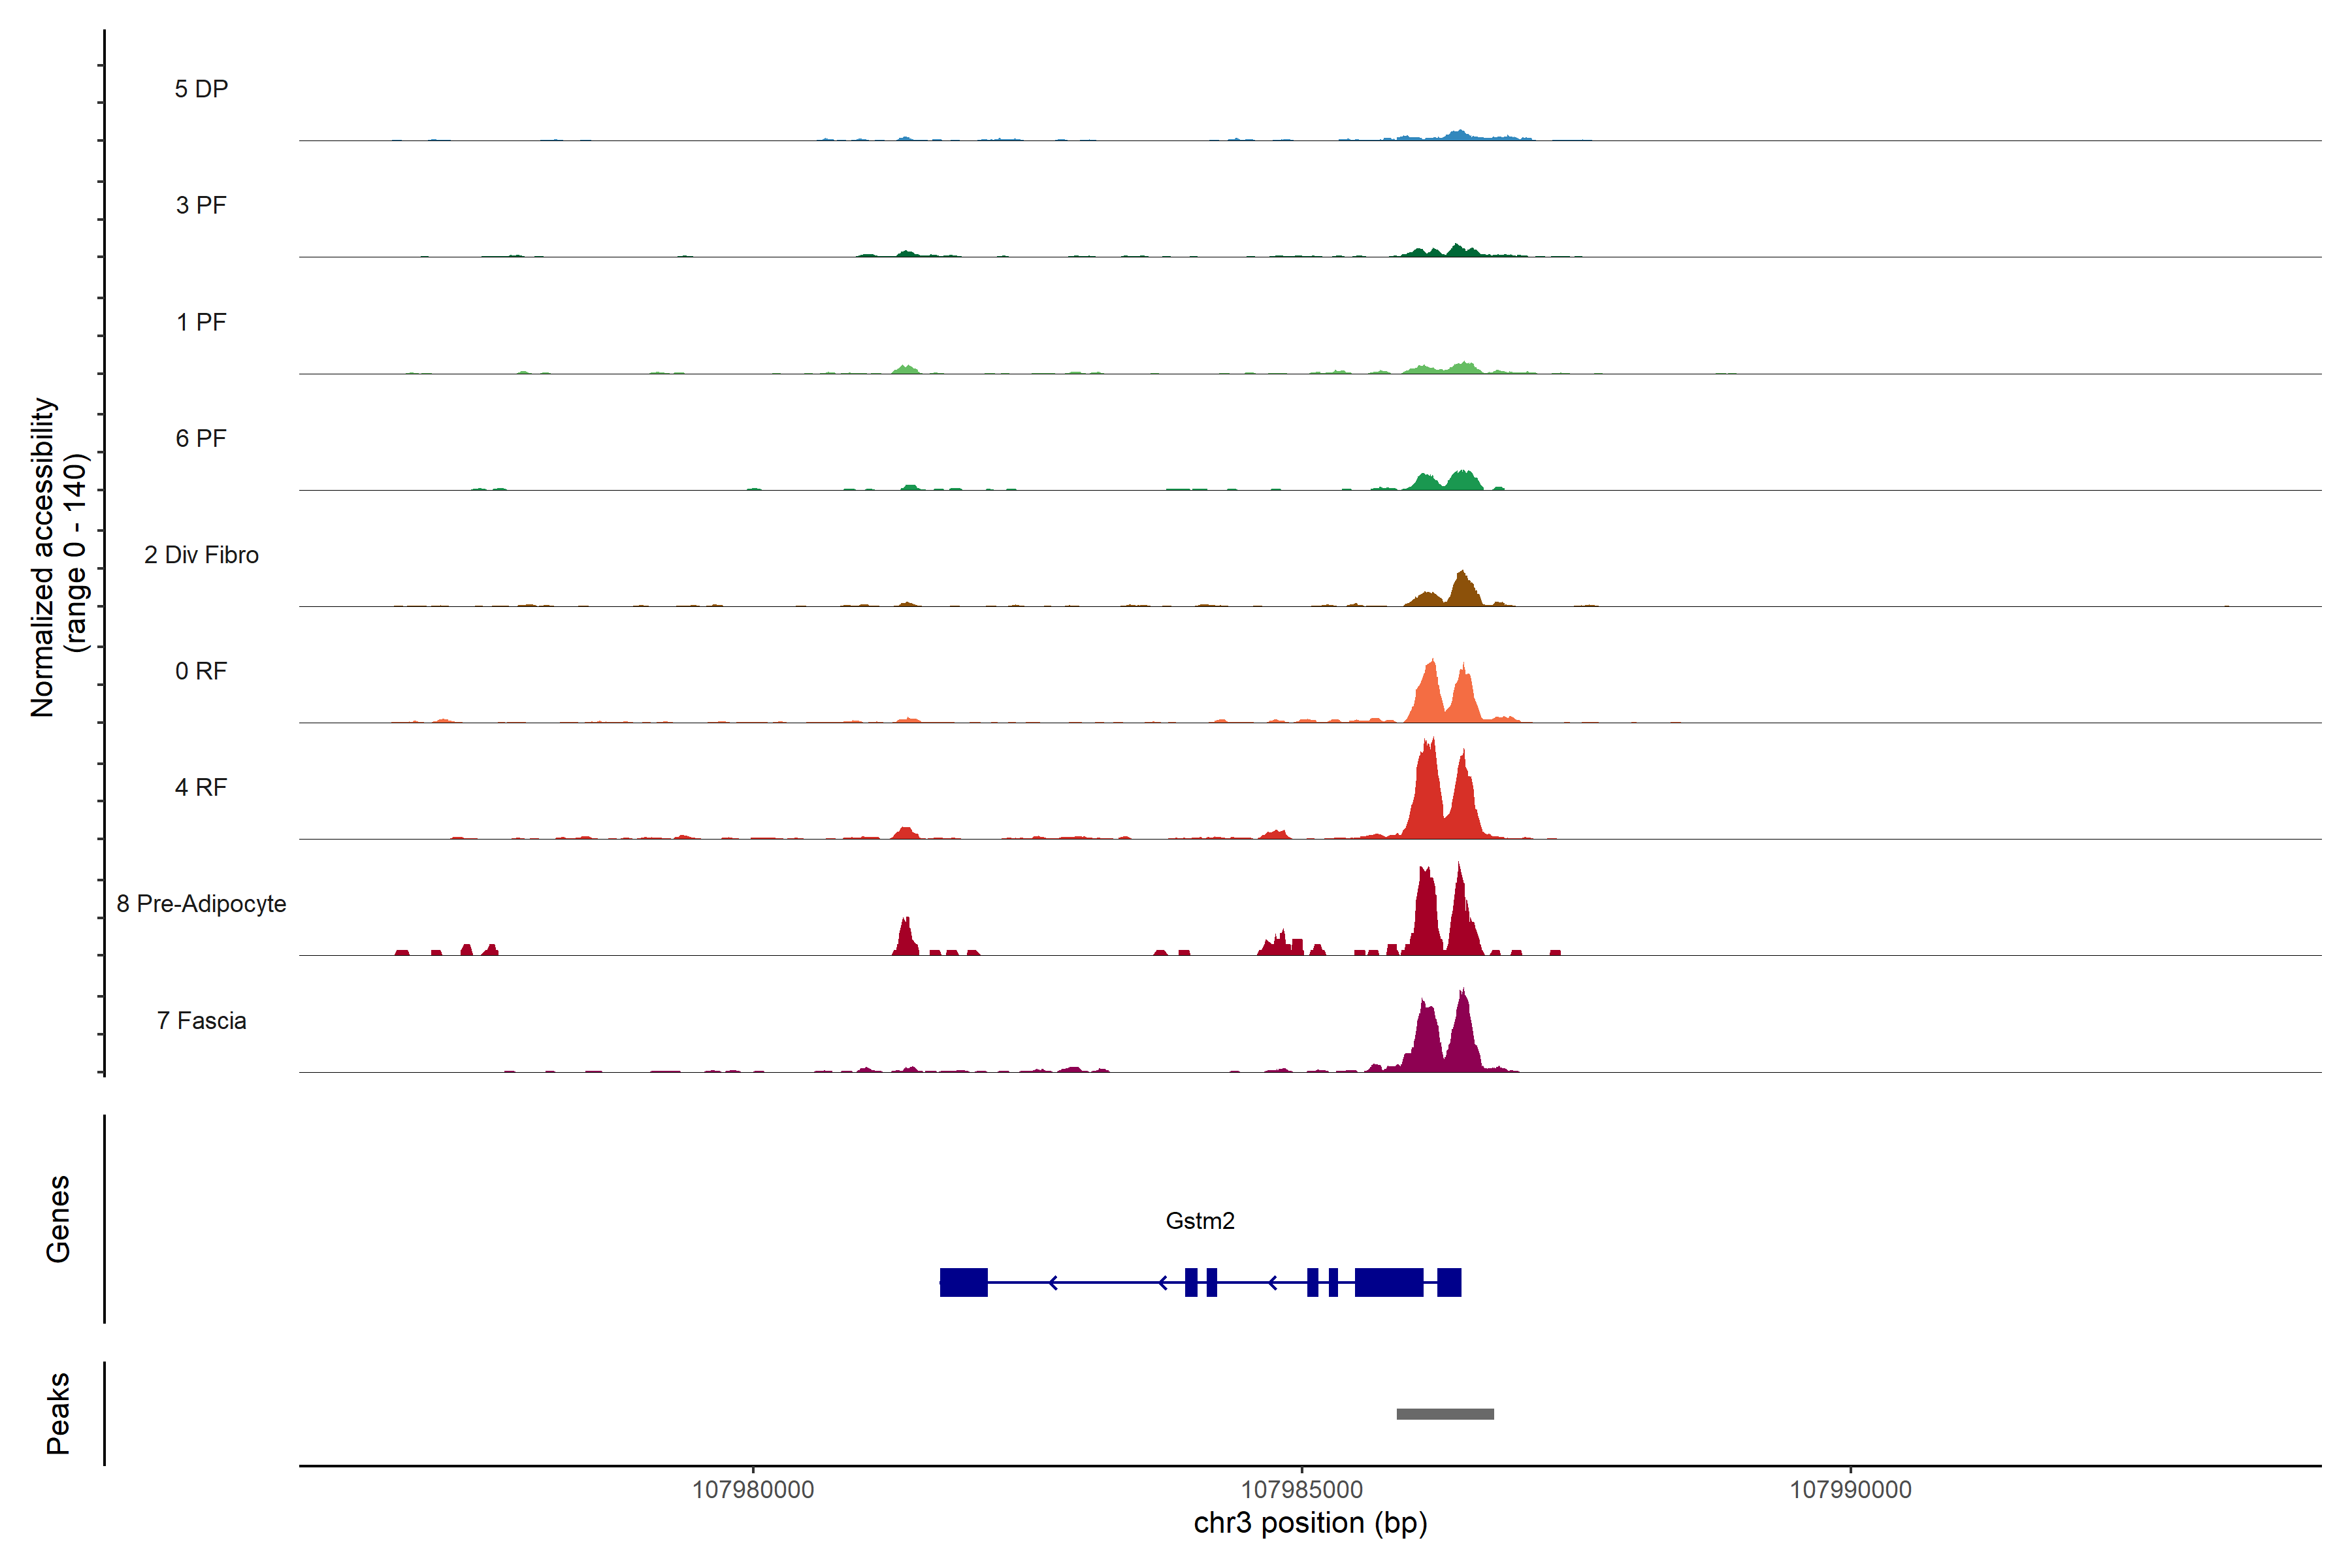Click the 107985000 axis tick label
This screenshot has width=2352, height=1568.
point(1302,1490)
